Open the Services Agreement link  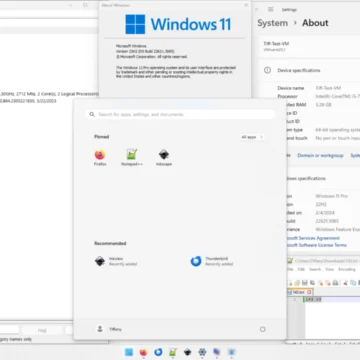[313, 238]
